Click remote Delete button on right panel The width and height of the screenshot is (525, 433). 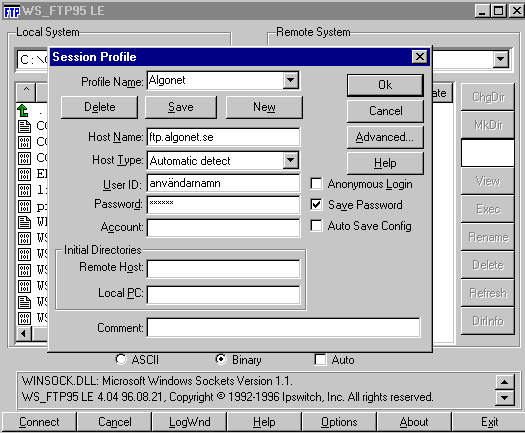[488, 265]
